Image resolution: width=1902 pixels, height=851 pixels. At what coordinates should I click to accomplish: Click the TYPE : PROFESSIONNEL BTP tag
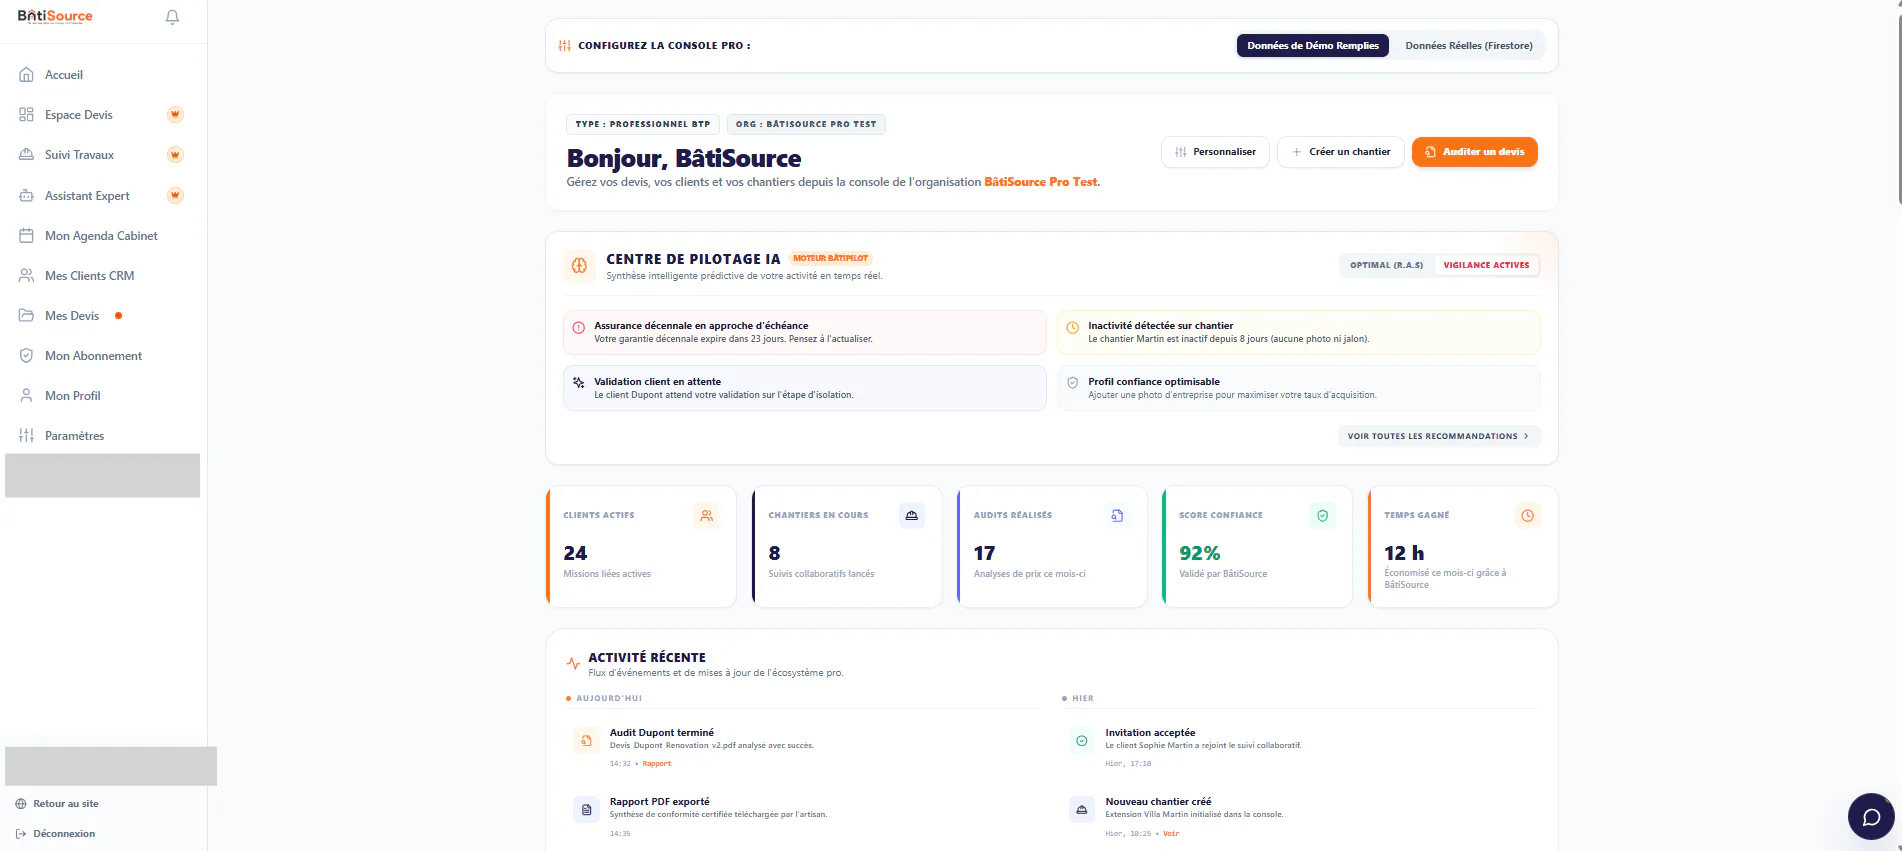pyautogui.click(x=643, y=124)
